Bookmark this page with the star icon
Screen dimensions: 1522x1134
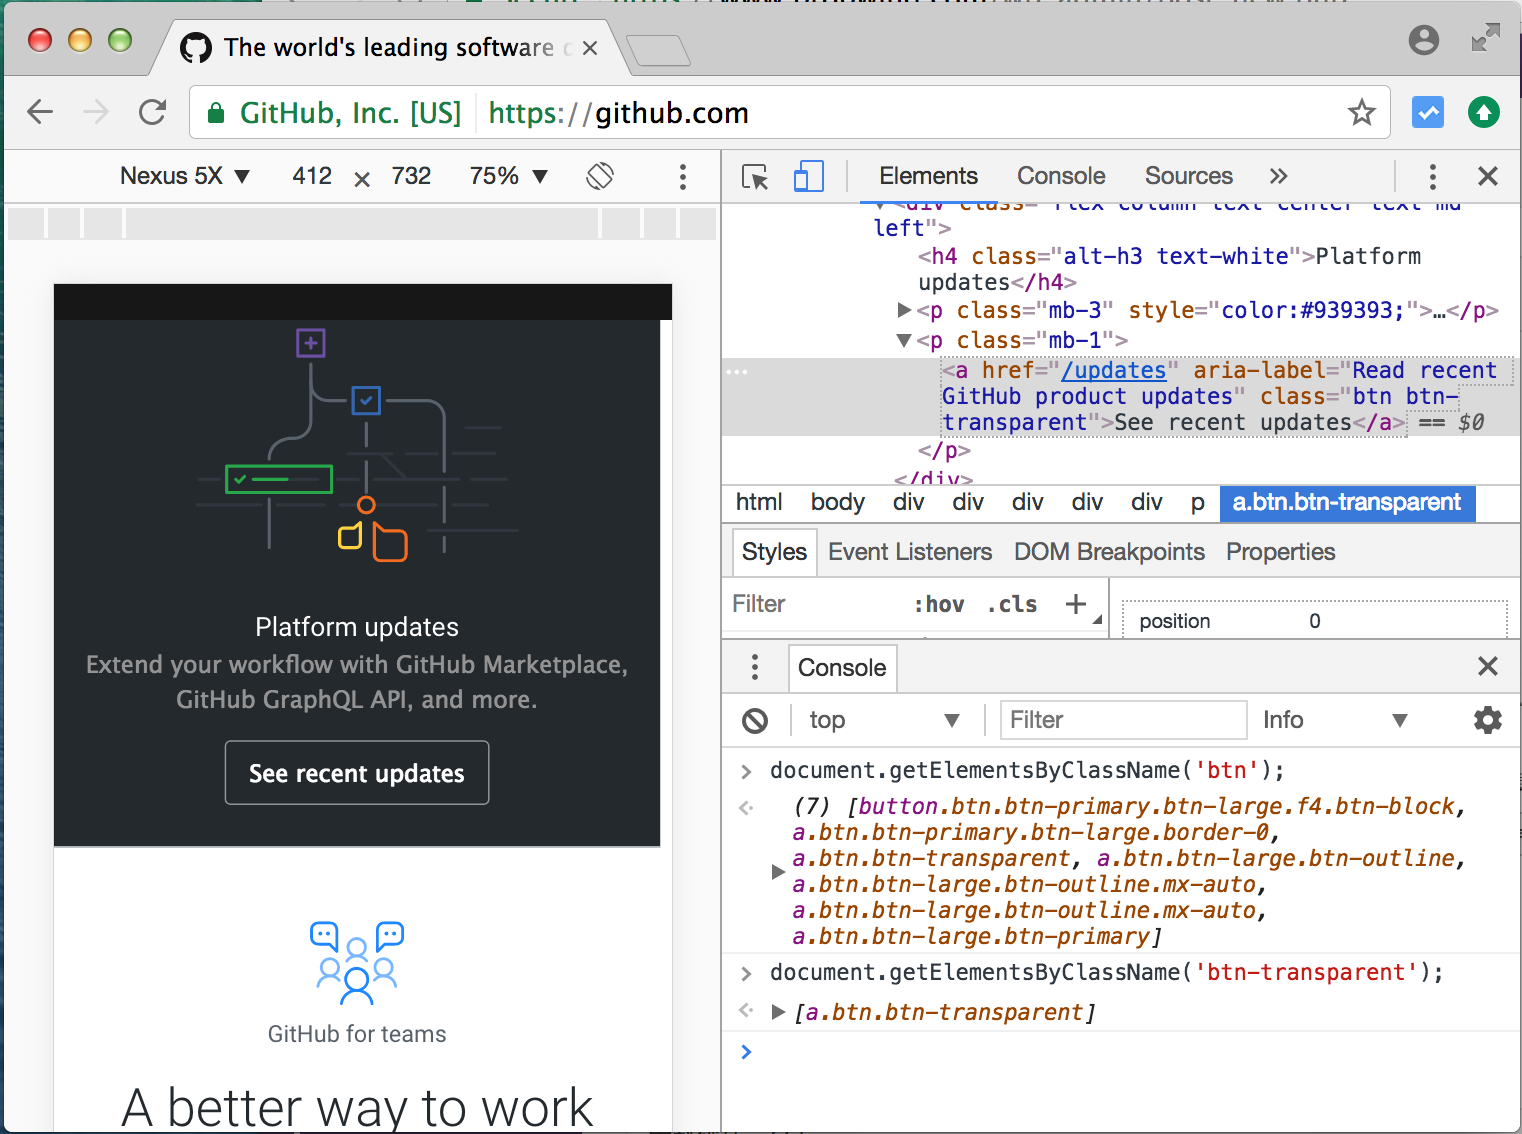pyautogui.click(x=1361, y=112)
